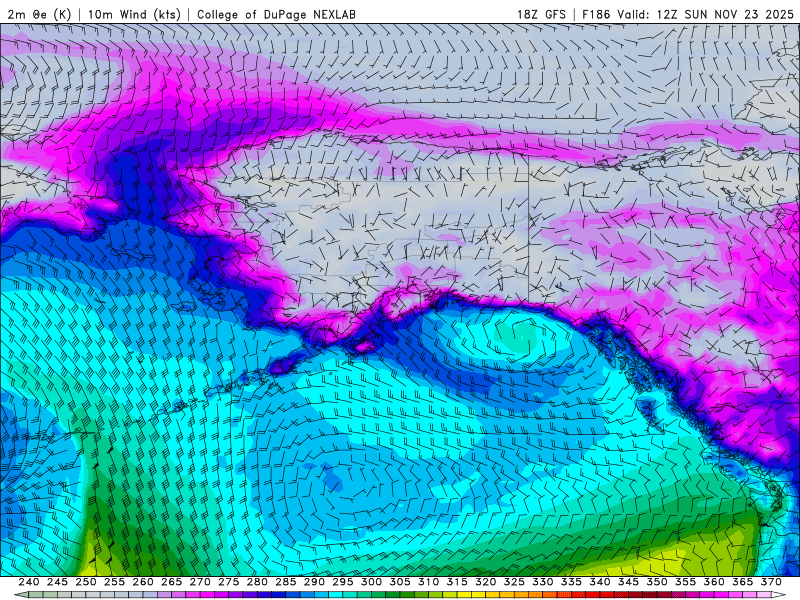Click the 280 colorbar scale label
The image size is (800, 600).
(x=257, y=582)
